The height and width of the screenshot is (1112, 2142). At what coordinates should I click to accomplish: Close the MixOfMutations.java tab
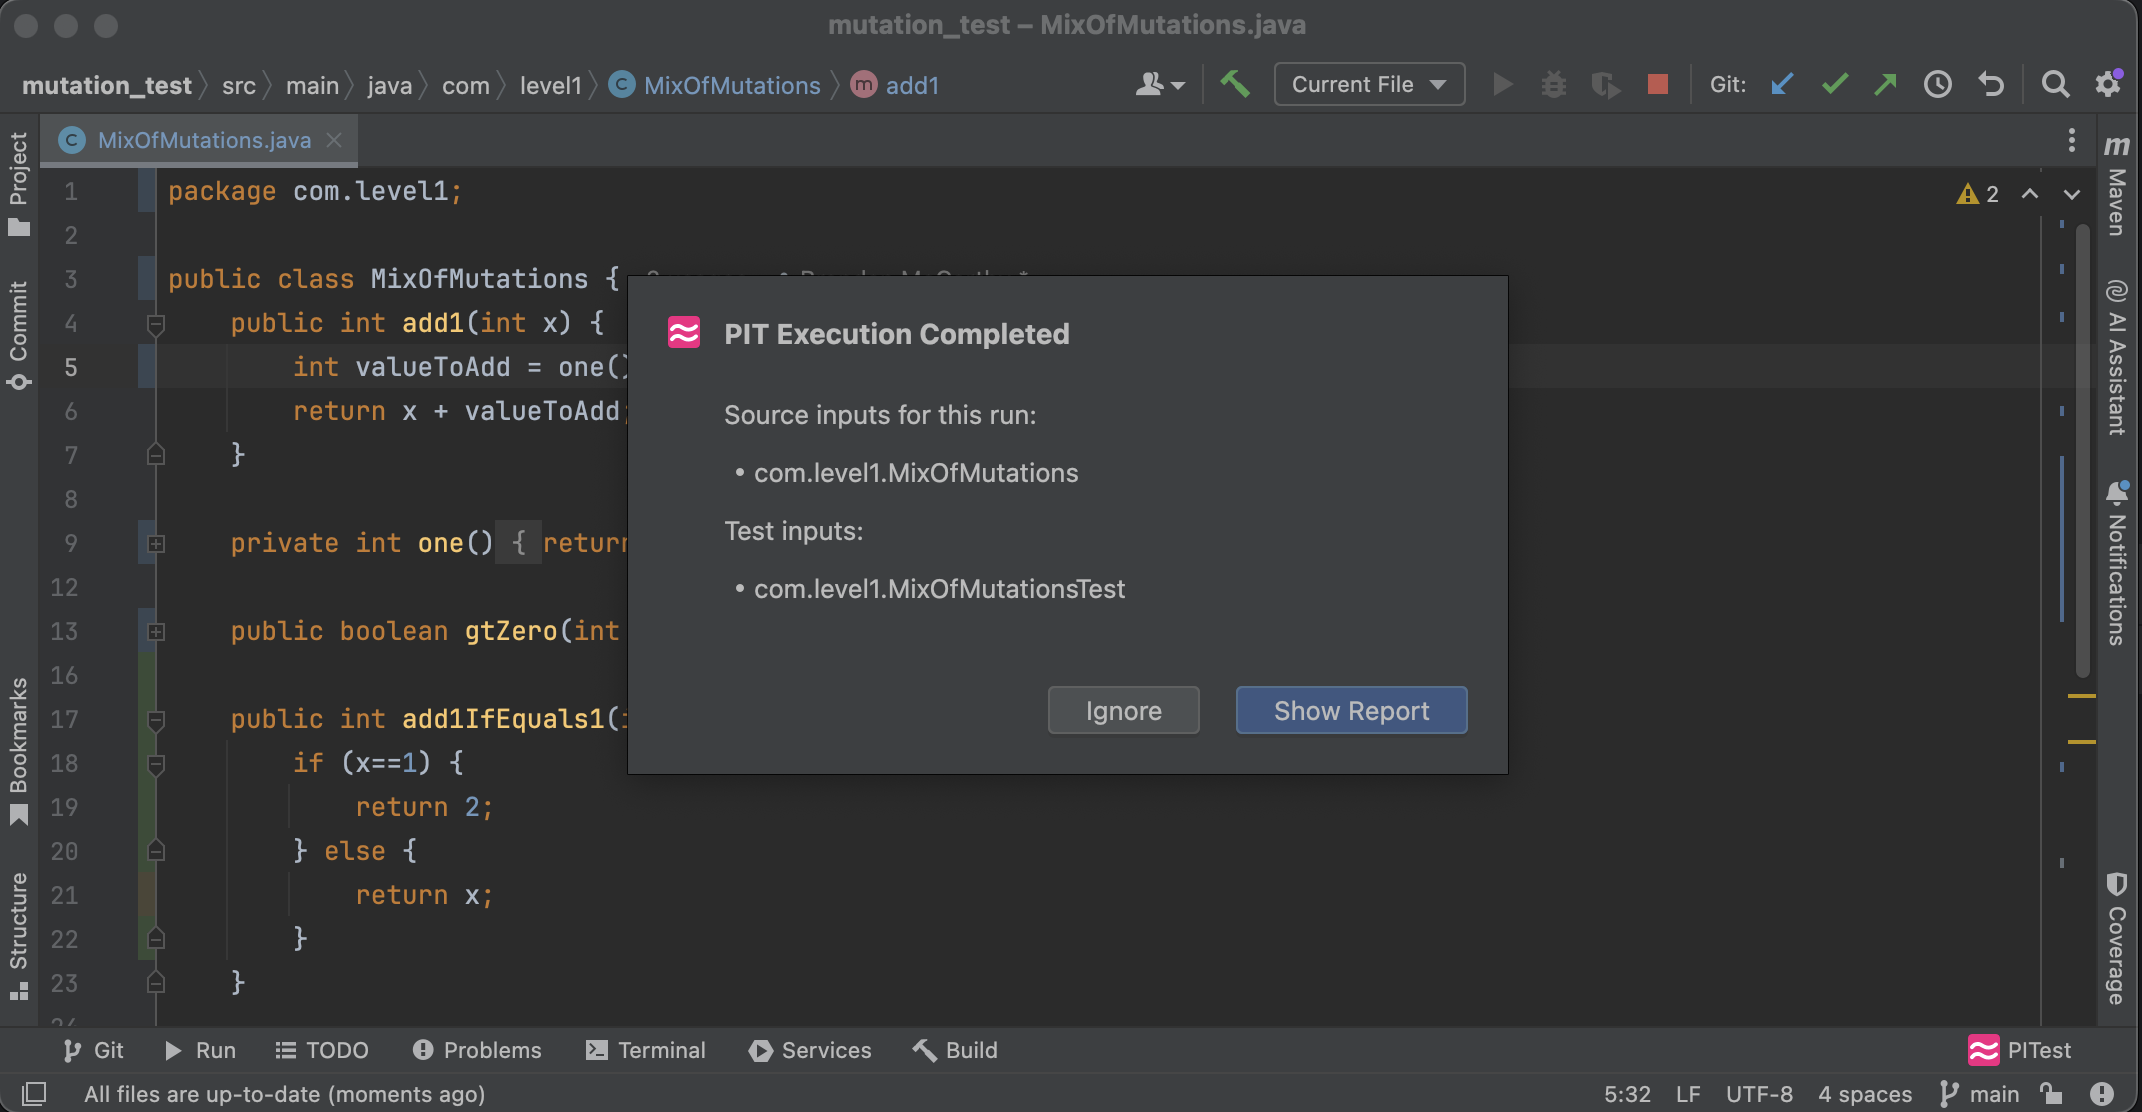[334, 140]
